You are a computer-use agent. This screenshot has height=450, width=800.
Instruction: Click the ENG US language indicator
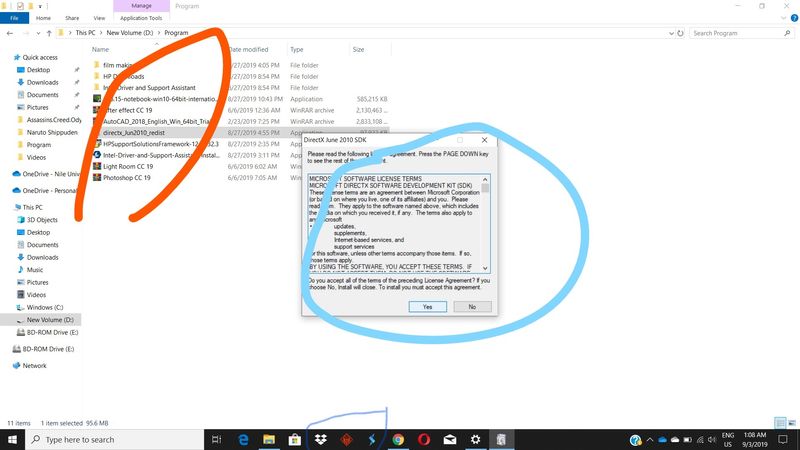tap(728, 439)
